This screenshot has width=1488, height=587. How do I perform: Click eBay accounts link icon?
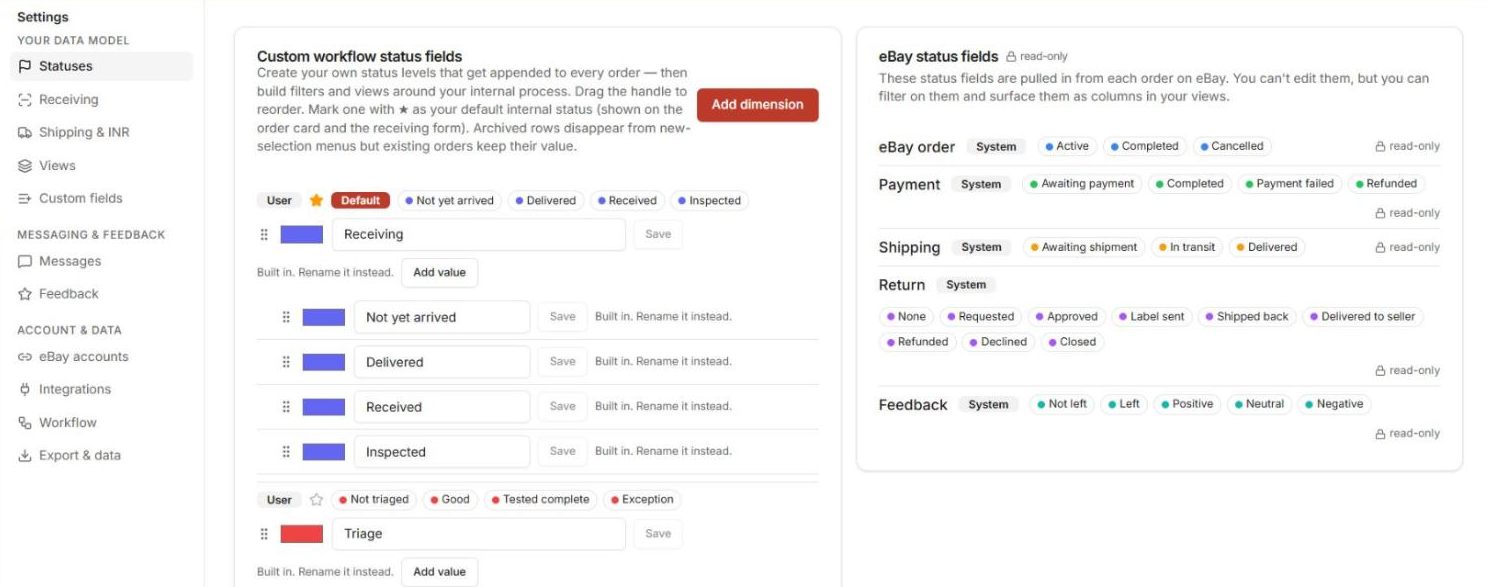tap(25, 356)
